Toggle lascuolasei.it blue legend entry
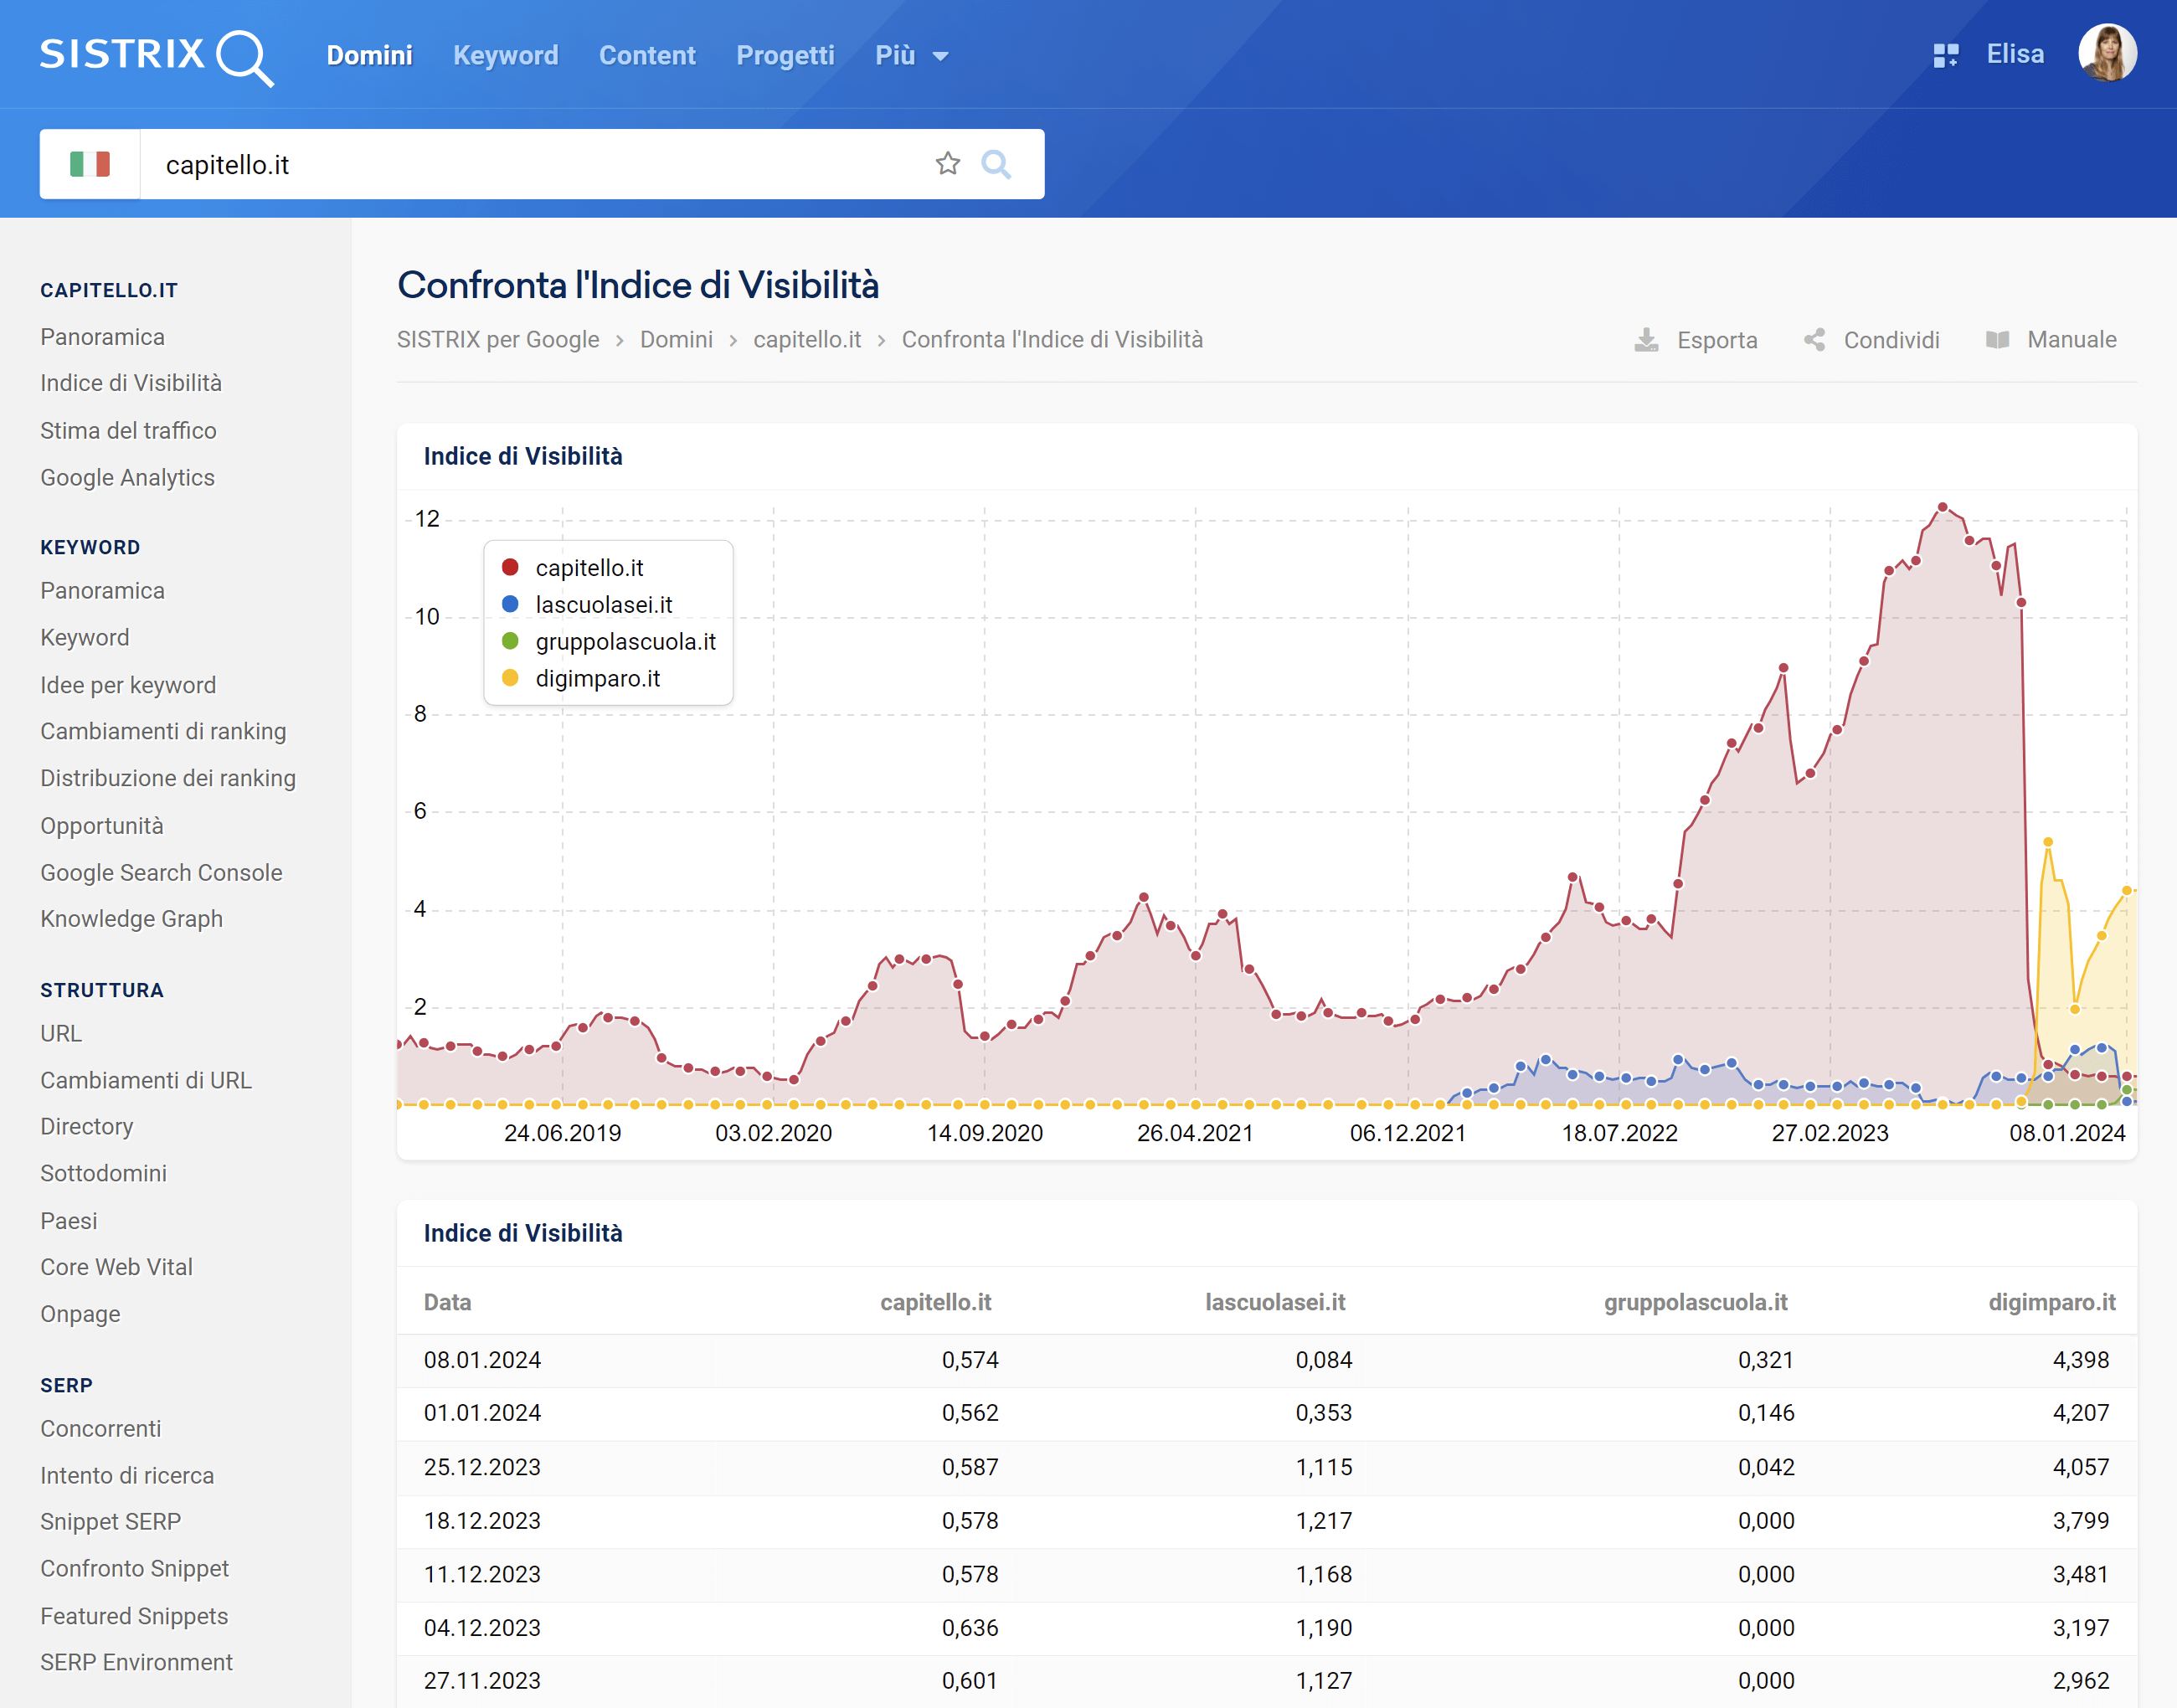2177x1708 pixels. (588, 605)
